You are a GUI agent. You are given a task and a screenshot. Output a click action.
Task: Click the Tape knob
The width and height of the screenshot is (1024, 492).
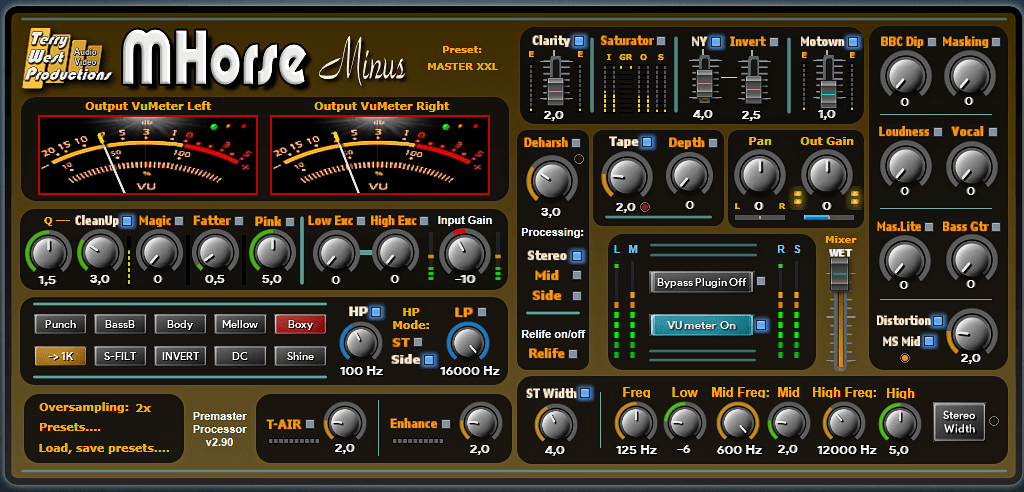(x=626, y=175)
